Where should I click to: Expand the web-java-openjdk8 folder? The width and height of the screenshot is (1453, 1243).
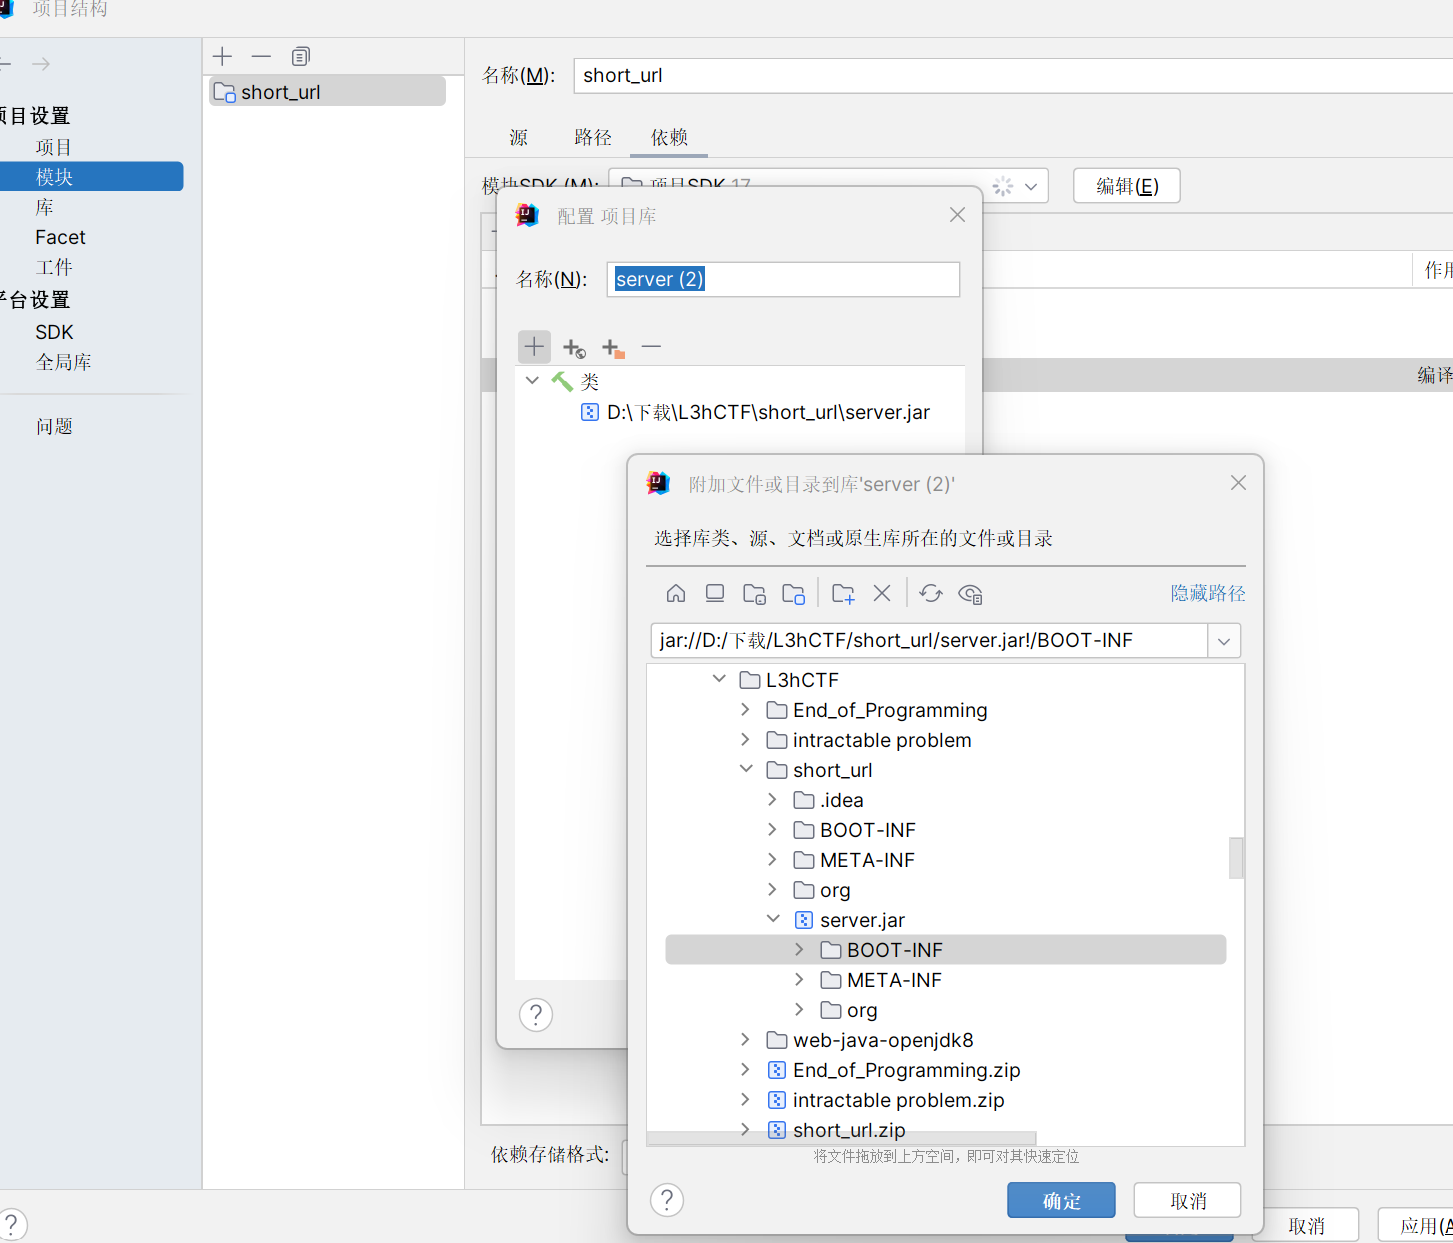tap(746, 1039)
